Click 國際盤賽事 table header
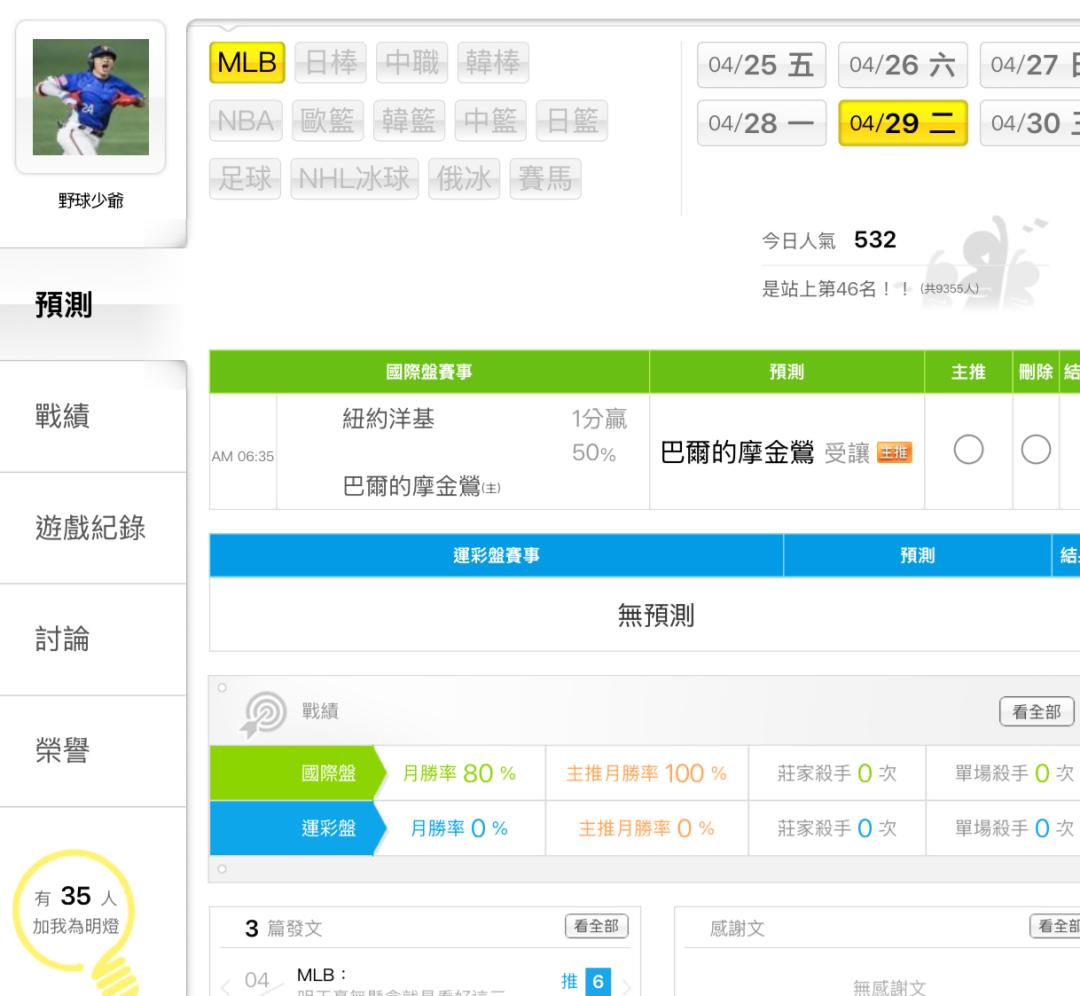The width and height of the screenshot is (1080, 996). pyautogui.click(x=429, y=372)
